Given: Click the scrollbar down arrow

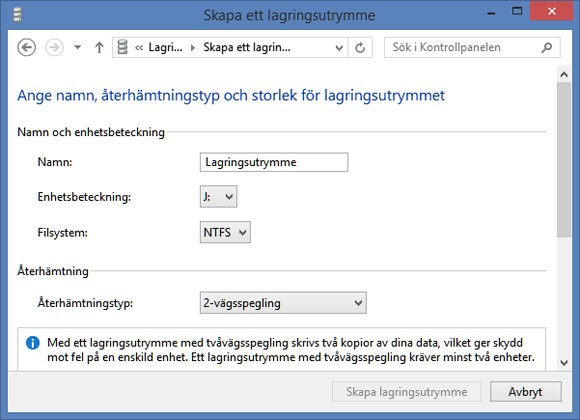Looking at the screenshot, I should pos(564,363).
